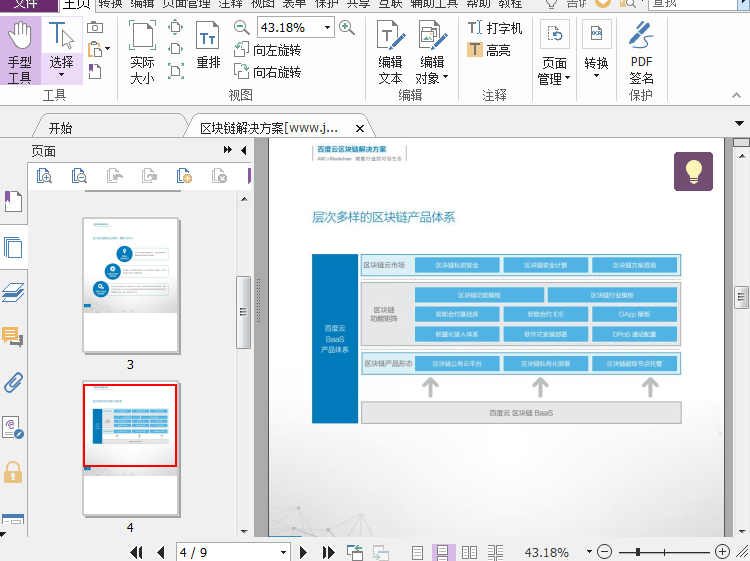Open the page number dropdown arrow
This screenshot has height=561, width=750.
[283, 552]
